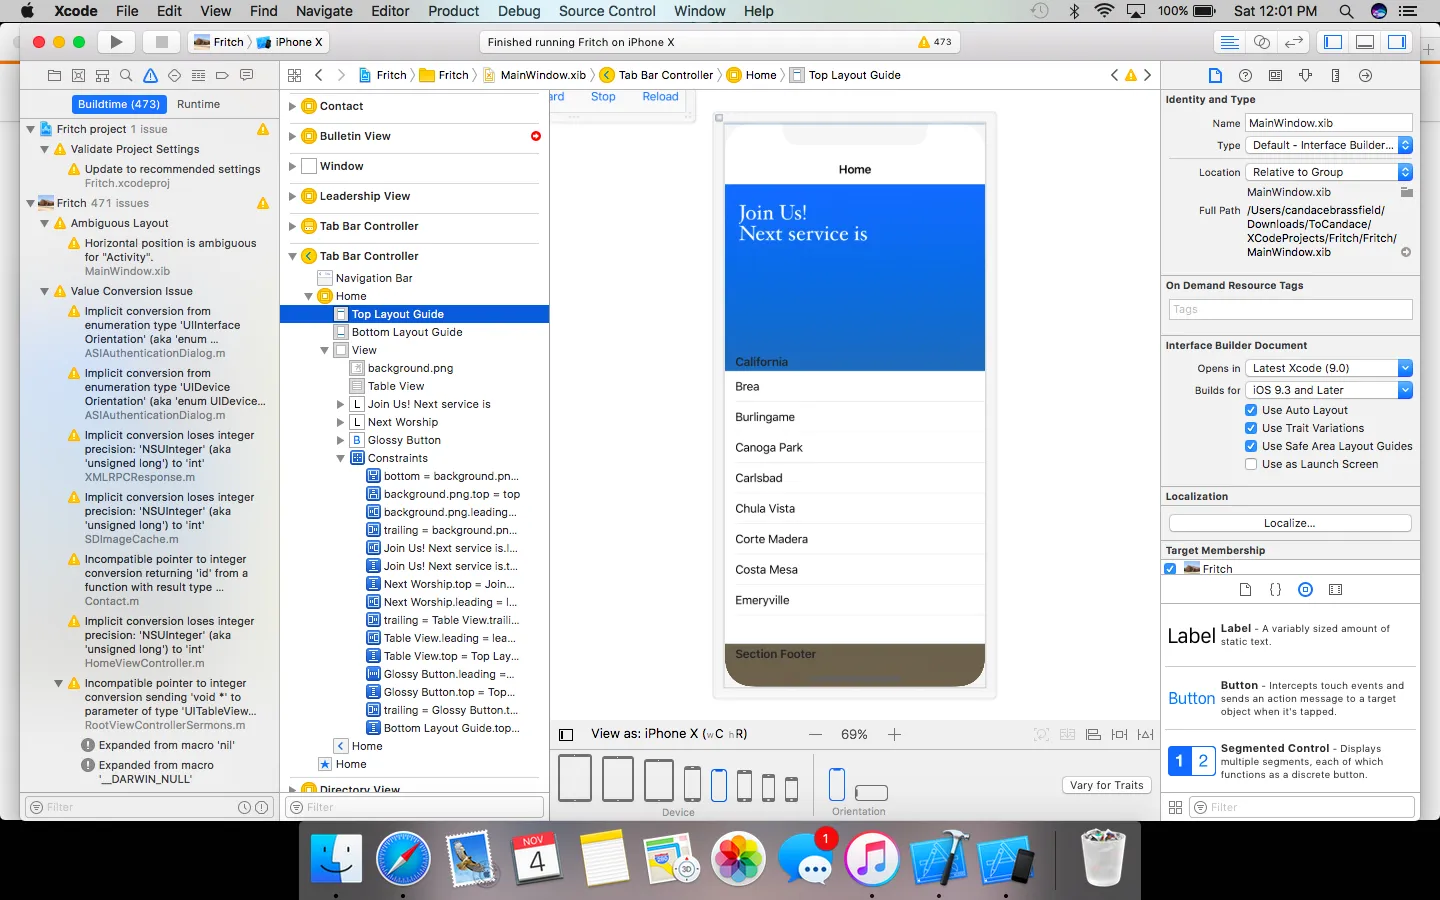This screenshot has width=1440, height=900.
Task: Open the Report navigator icon
Action: pos(246,75)
